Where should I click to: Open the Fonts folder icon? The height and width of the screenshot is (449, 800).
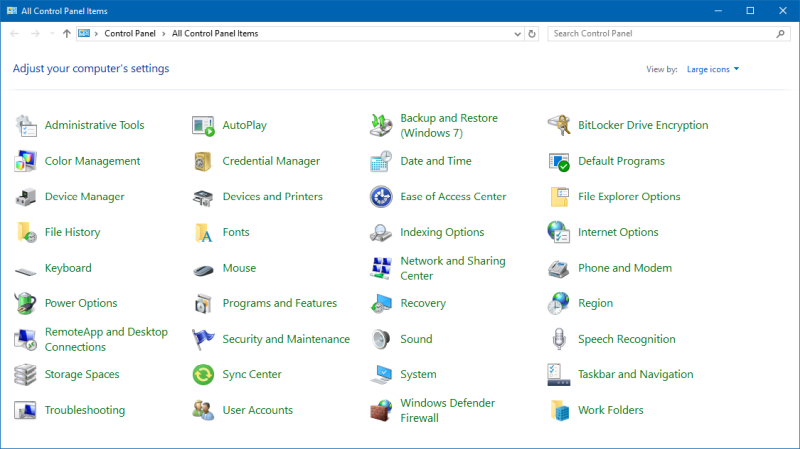click(x=203, y=232)
